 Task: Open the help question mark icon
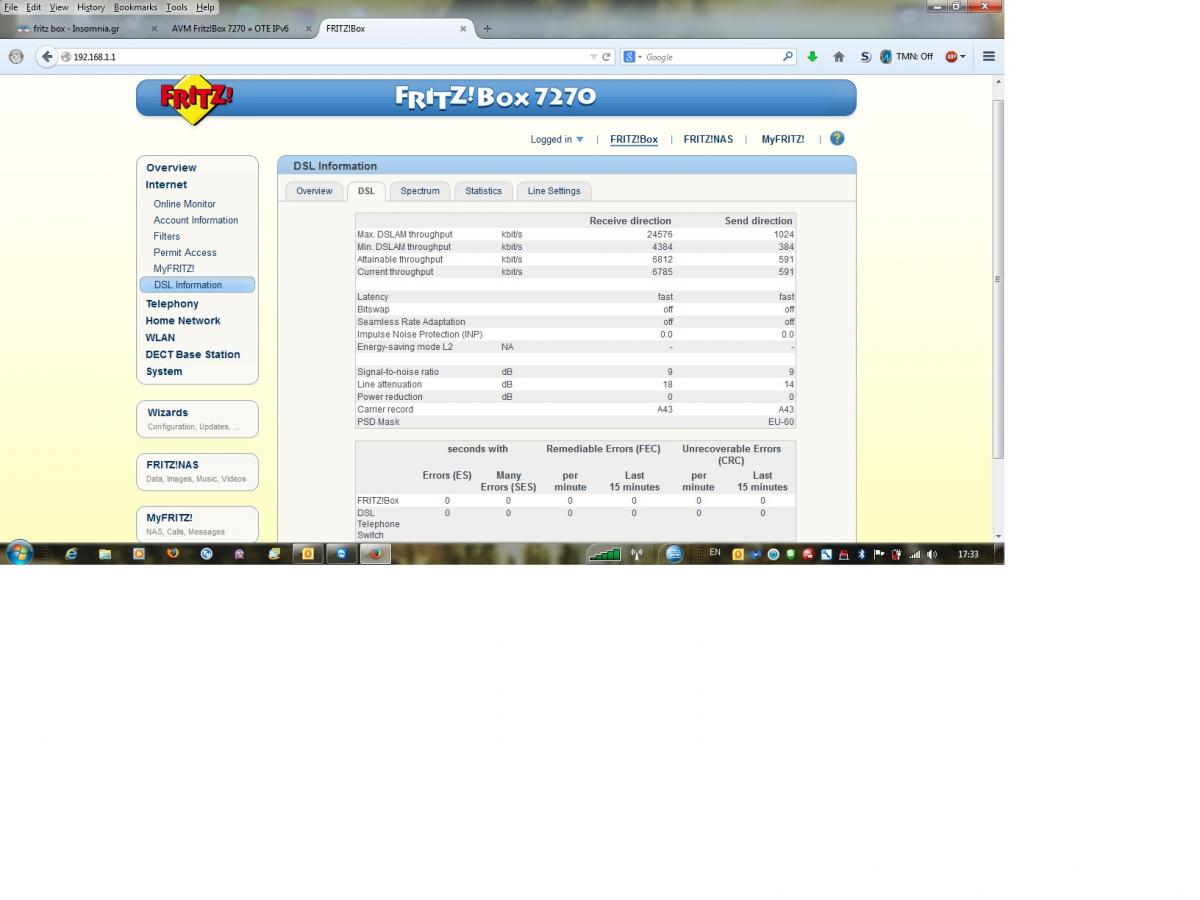click(837, 139)
